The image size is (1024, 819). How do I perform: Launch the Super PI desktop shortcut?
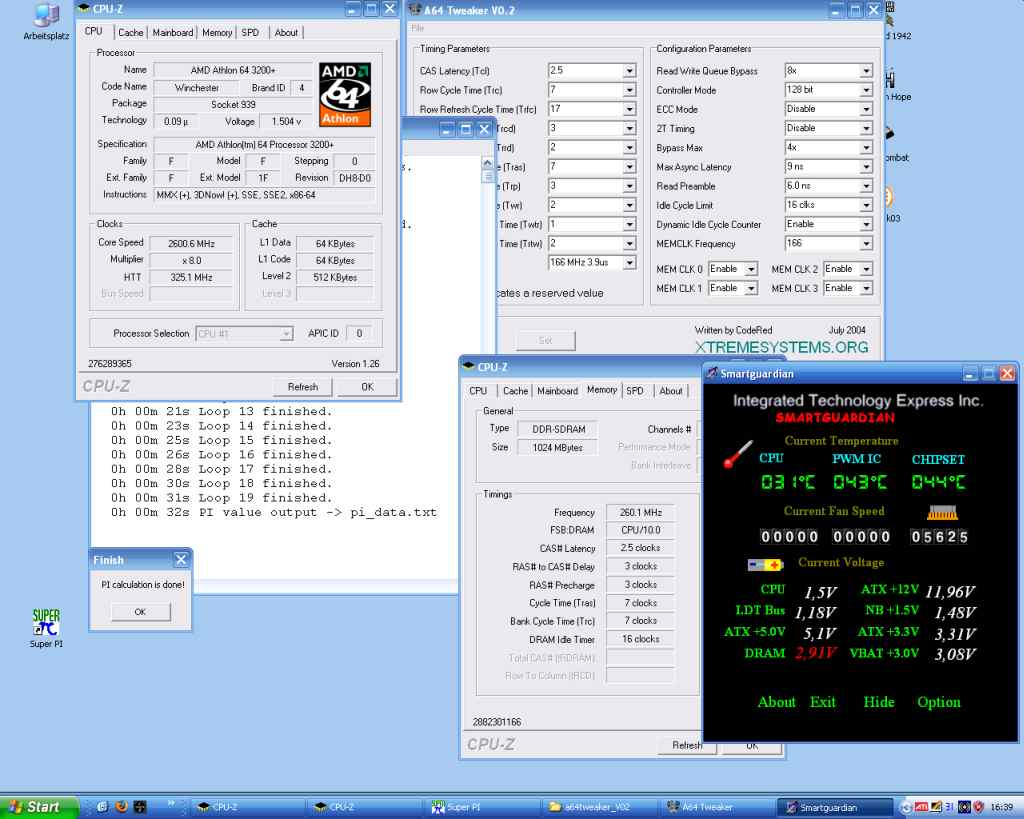click(46, 628)
